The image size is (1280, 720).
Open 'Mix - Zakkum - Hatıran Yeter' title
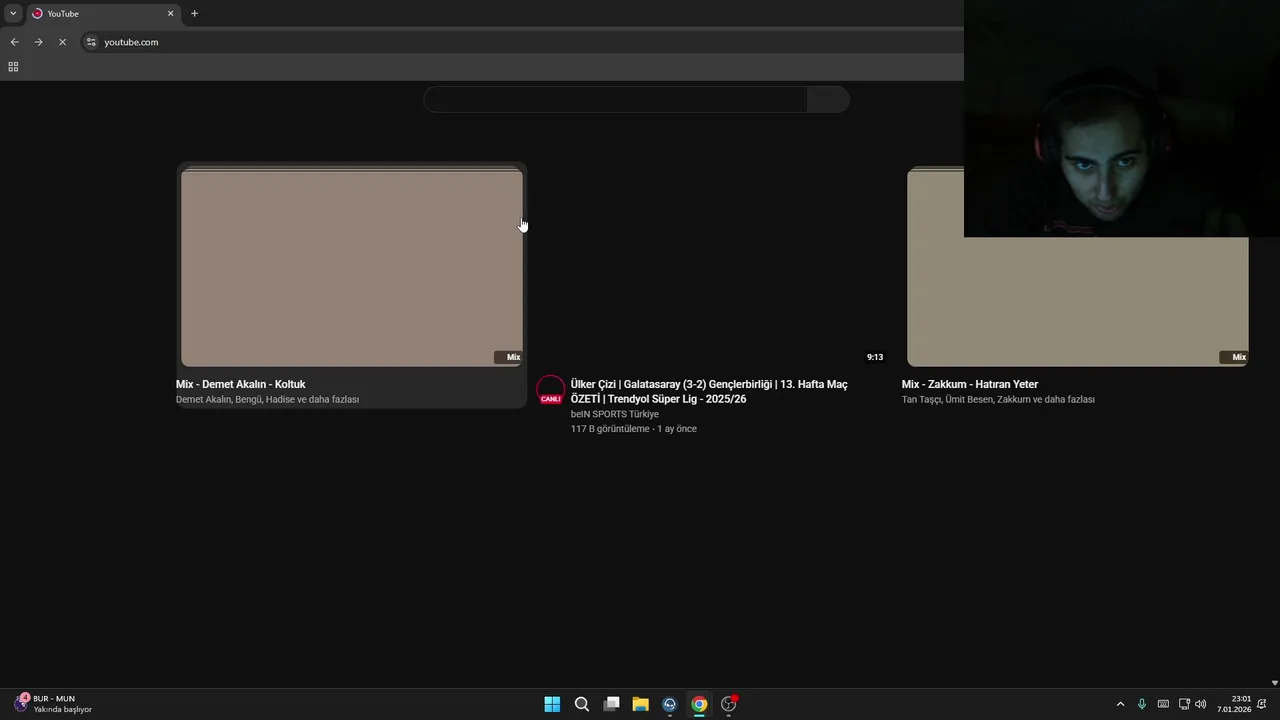point(970,384)
